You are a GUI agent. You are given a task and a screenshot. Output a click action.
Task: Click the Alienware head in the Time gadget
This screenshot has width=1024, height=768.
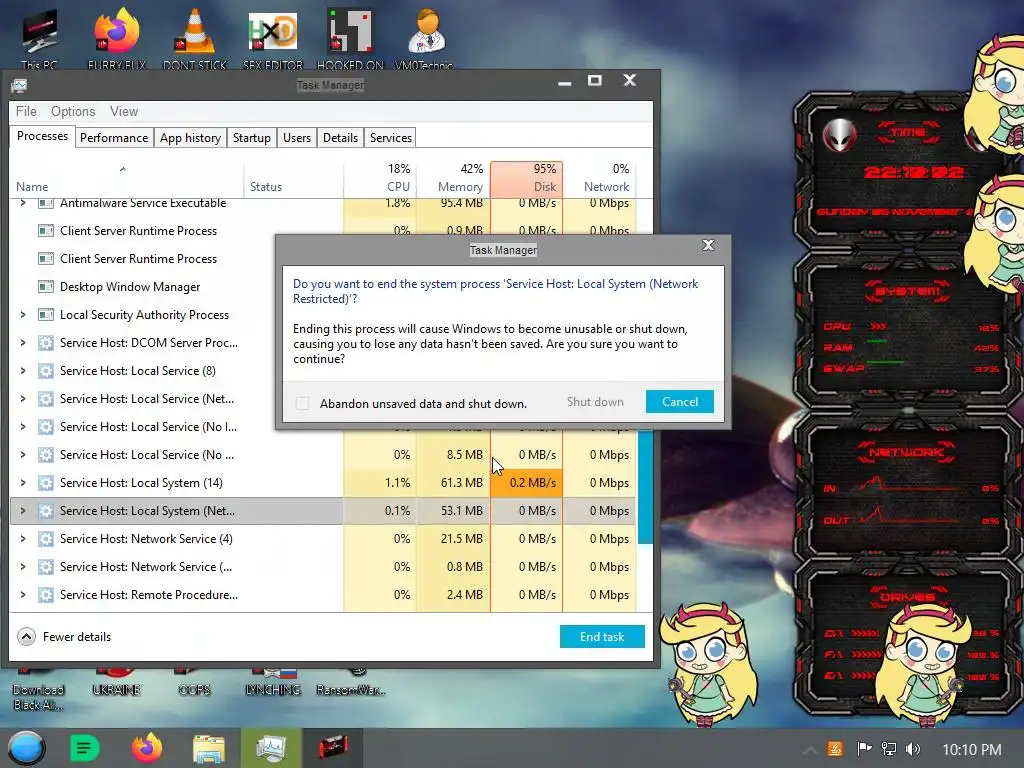[839, 136]
